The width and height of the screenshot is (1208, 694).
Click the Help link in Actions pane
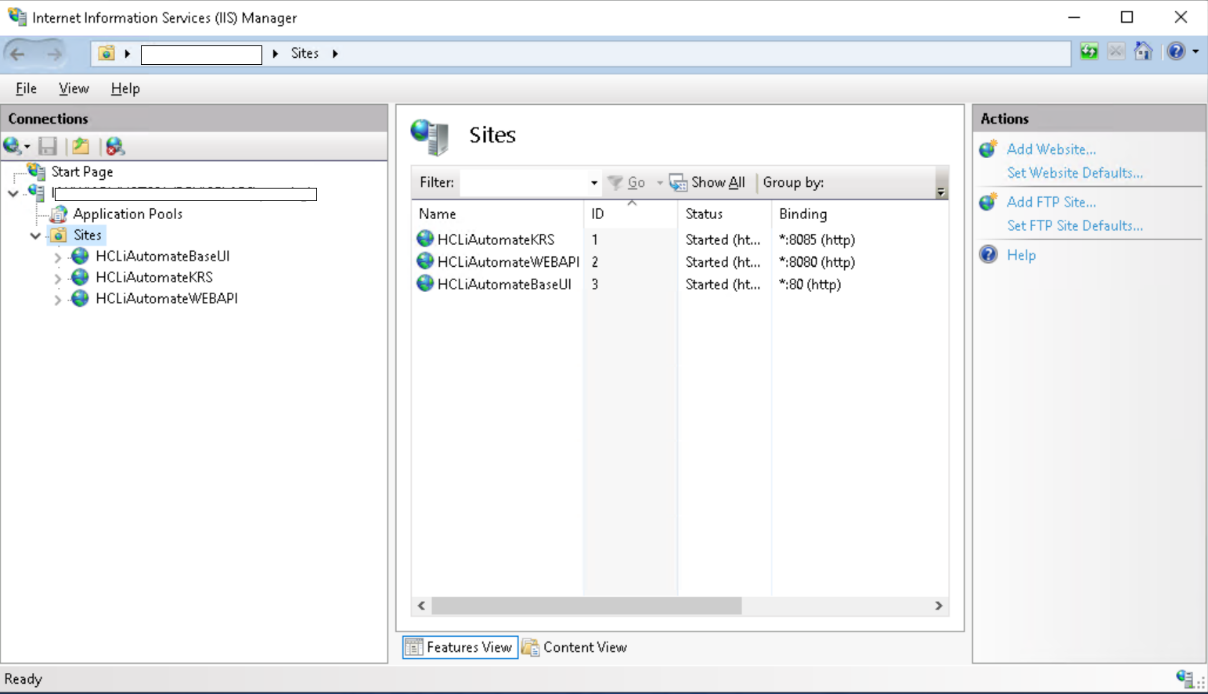pos(1021,255)
